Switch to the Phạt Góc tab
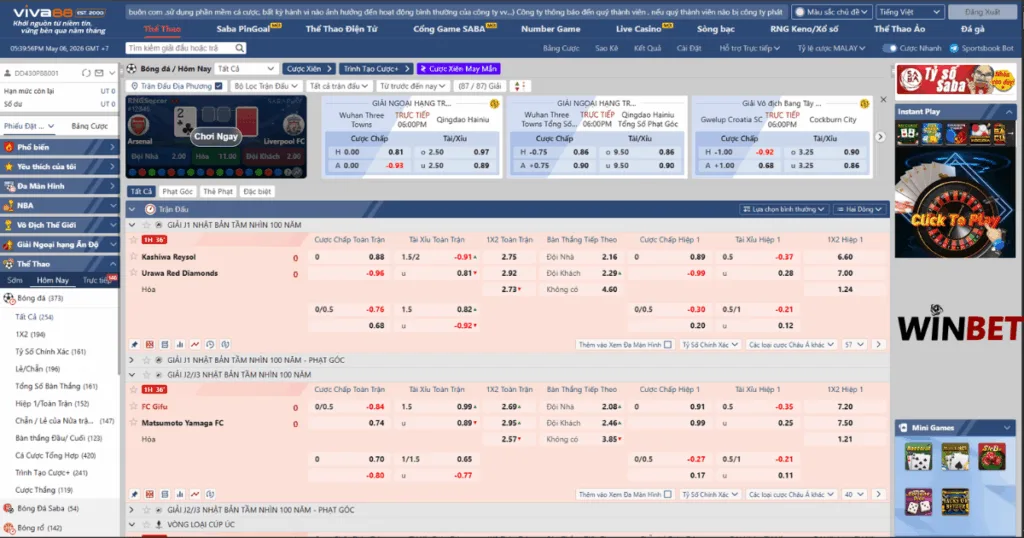 (x=177, y=191)
